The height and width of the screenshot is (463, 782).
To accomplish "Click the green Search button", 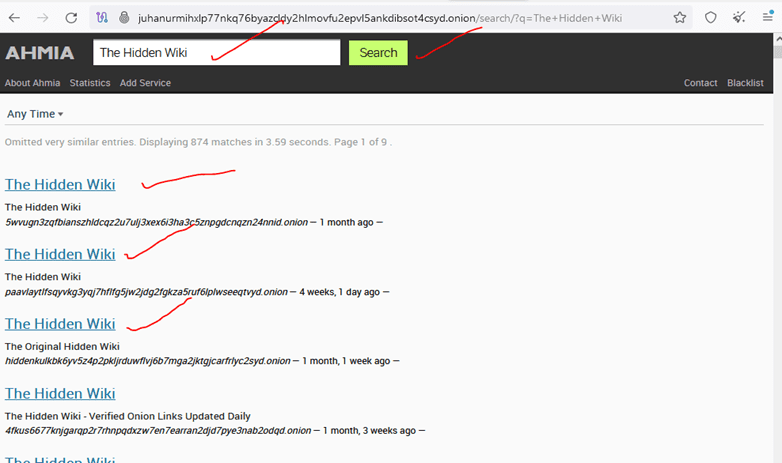I will [378, 52].
